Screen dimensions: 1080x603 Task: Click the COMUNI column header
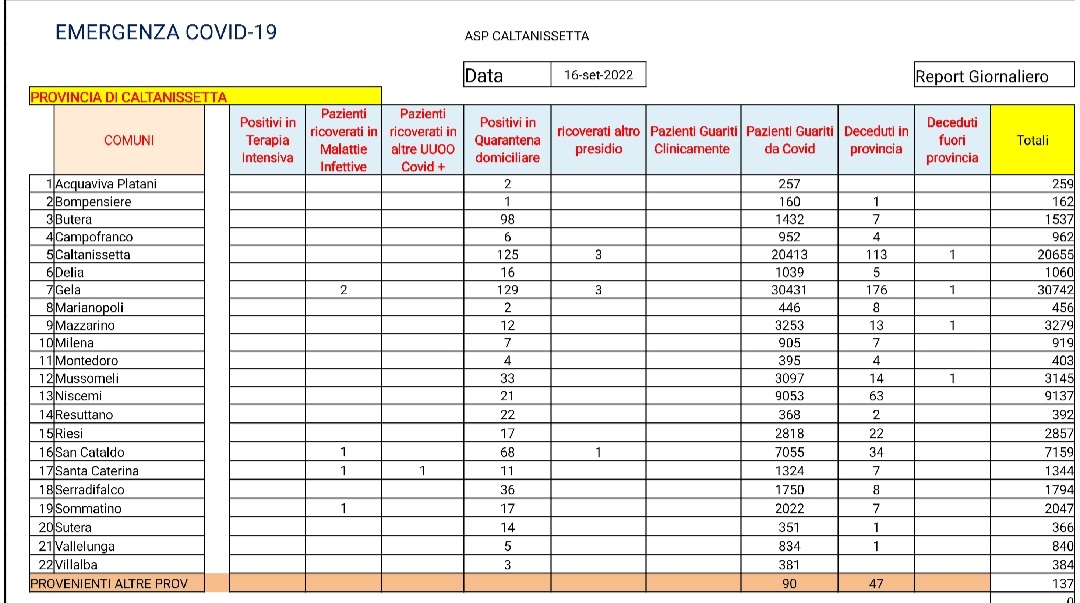tap(129, 140)
